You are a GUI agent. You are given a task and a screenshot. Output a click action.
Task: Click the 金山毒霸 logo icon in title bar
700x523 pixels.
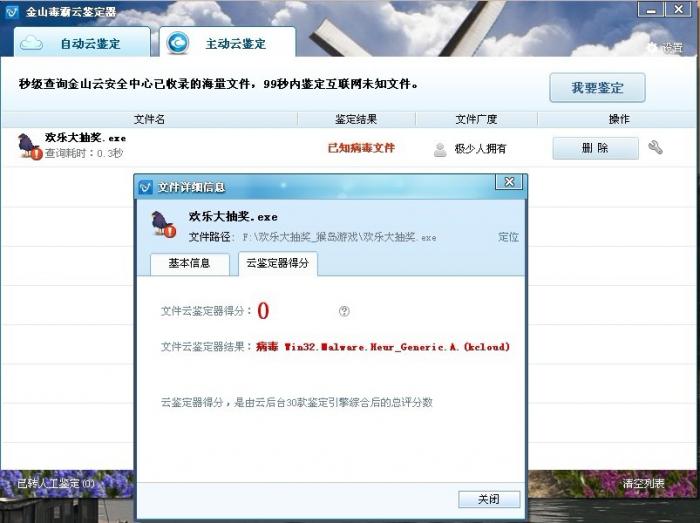12,12
